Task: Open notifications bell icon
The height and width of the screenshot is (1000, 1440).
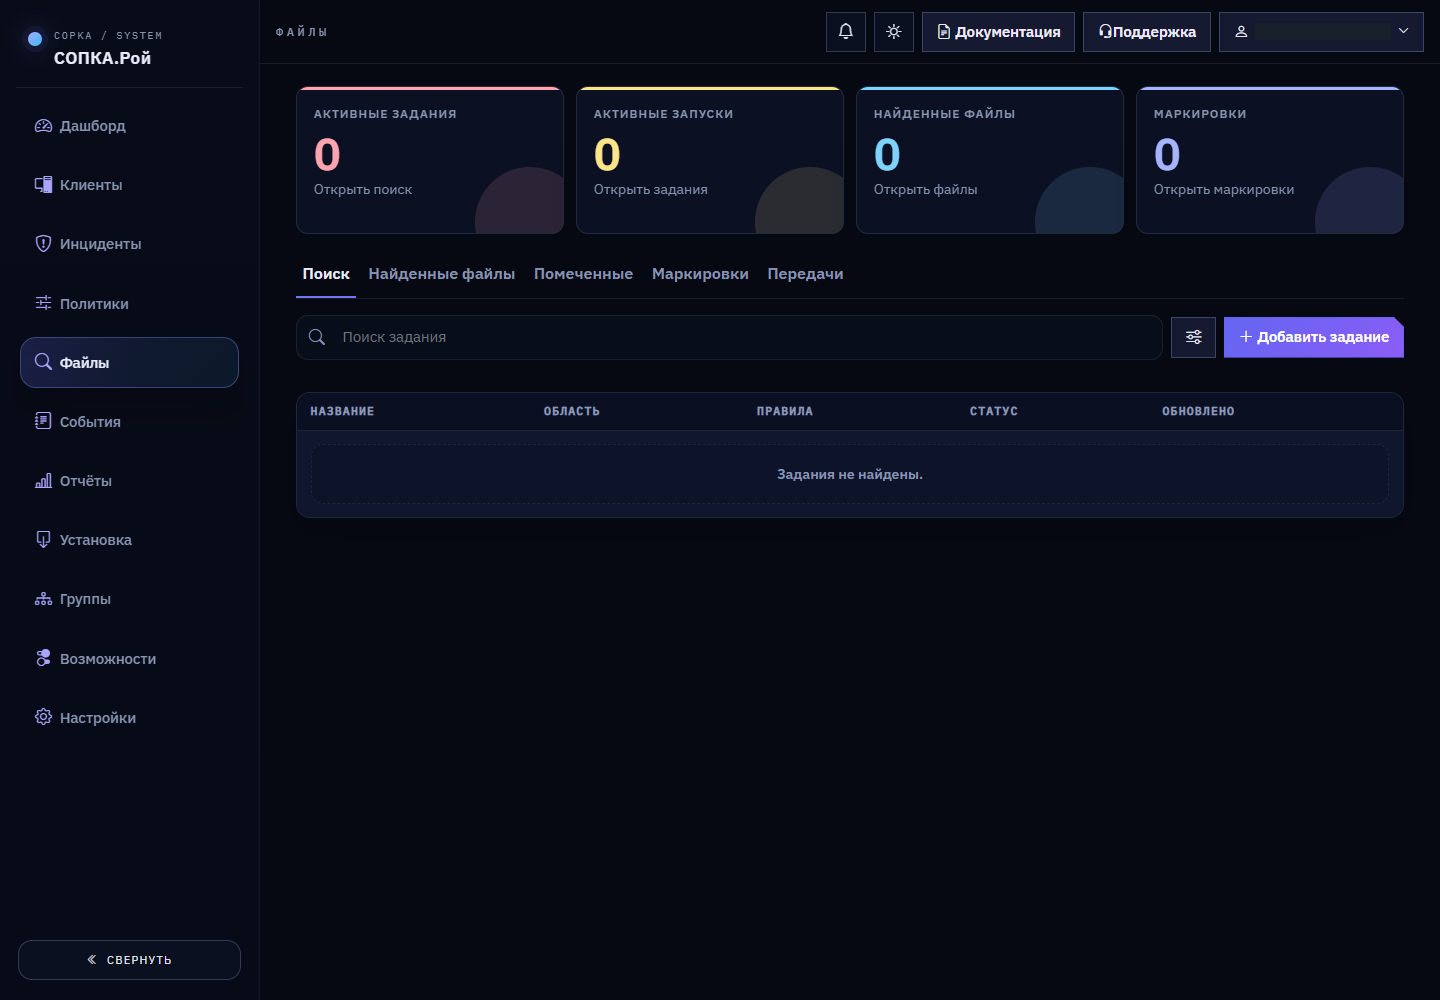Action: [846, 32]
